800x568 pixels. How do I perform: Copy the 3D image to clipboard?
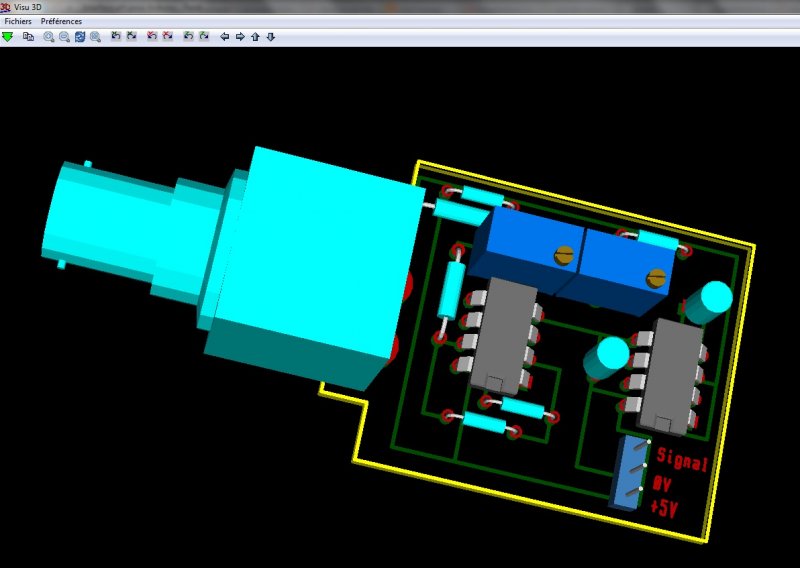29,37
